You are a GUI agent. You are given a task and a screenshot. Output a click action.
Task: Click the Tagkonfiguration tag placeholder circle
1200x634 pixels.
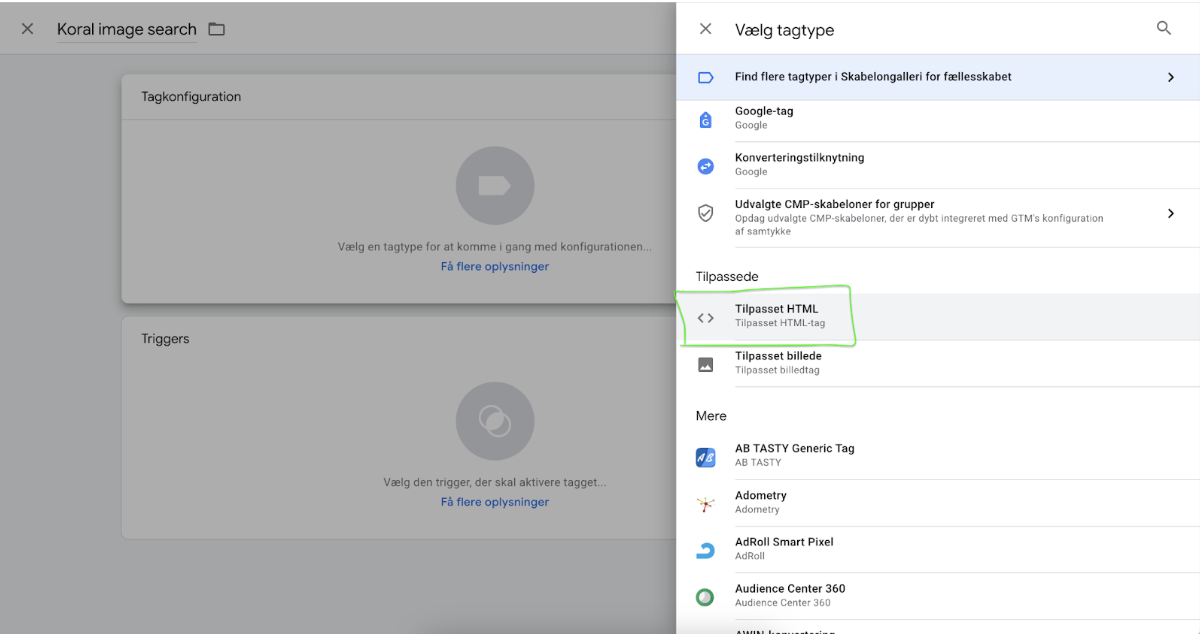[x=494, y=186]
